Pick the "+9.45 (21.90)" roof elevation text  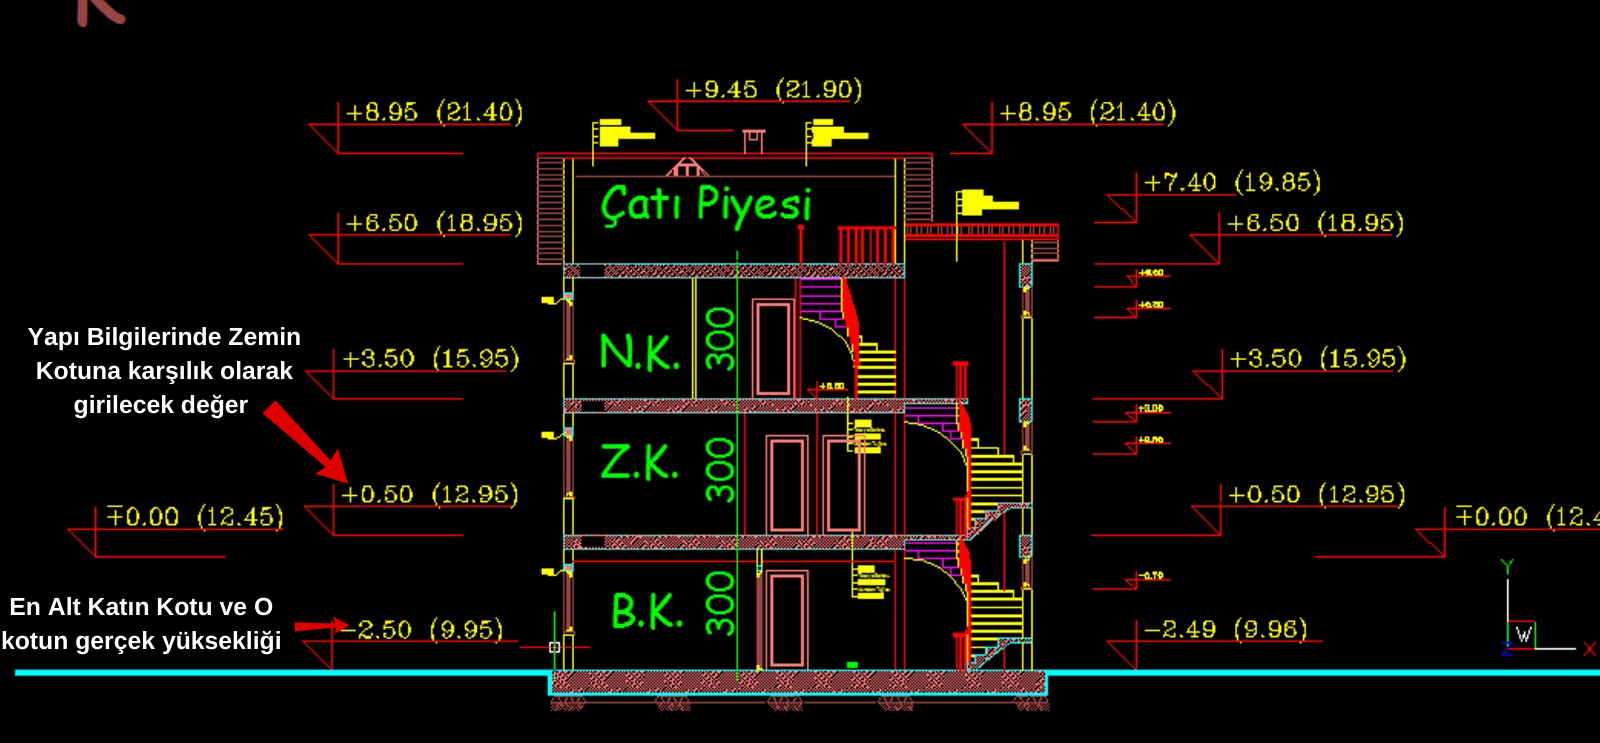[x=773, y=90]
